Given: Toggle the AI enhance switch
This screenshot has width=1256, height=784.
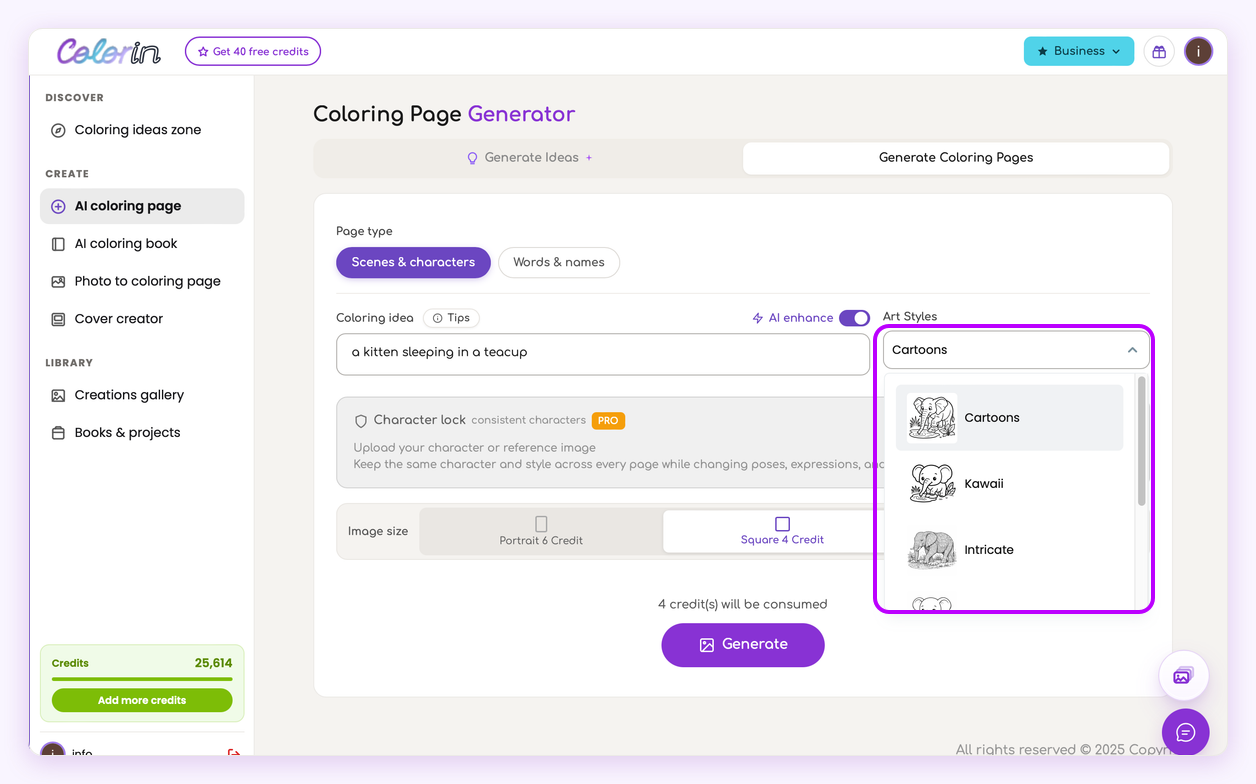Looking at the screenshot, I should [854, 318].
